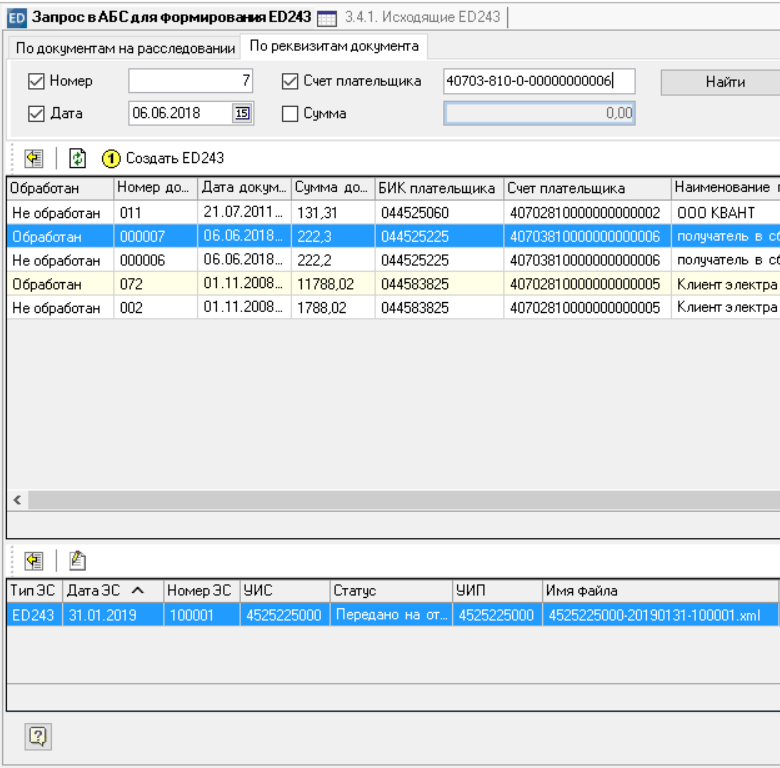Viewport: 780px width, 768px height.
Task: Click the back arrow icon in lower toolbar
Action: point(34,560)
